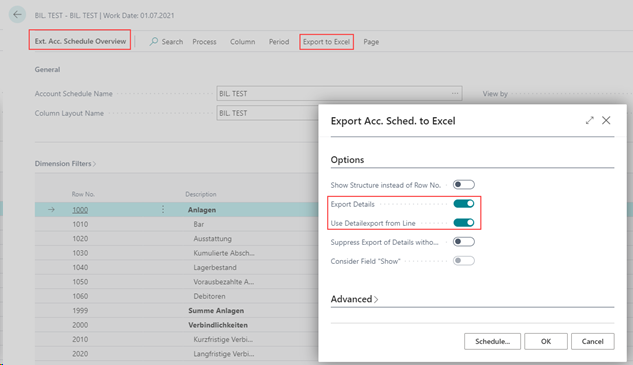Click the Schedule... button

(x=492, y=341)
